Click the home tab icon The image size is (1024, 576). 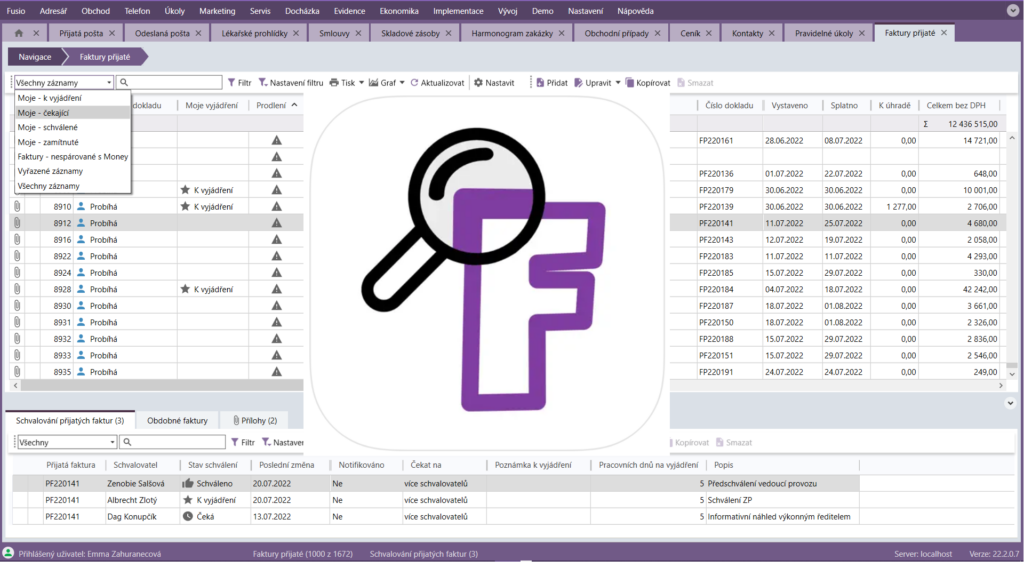pyautogui.click(x=19, y=33)
